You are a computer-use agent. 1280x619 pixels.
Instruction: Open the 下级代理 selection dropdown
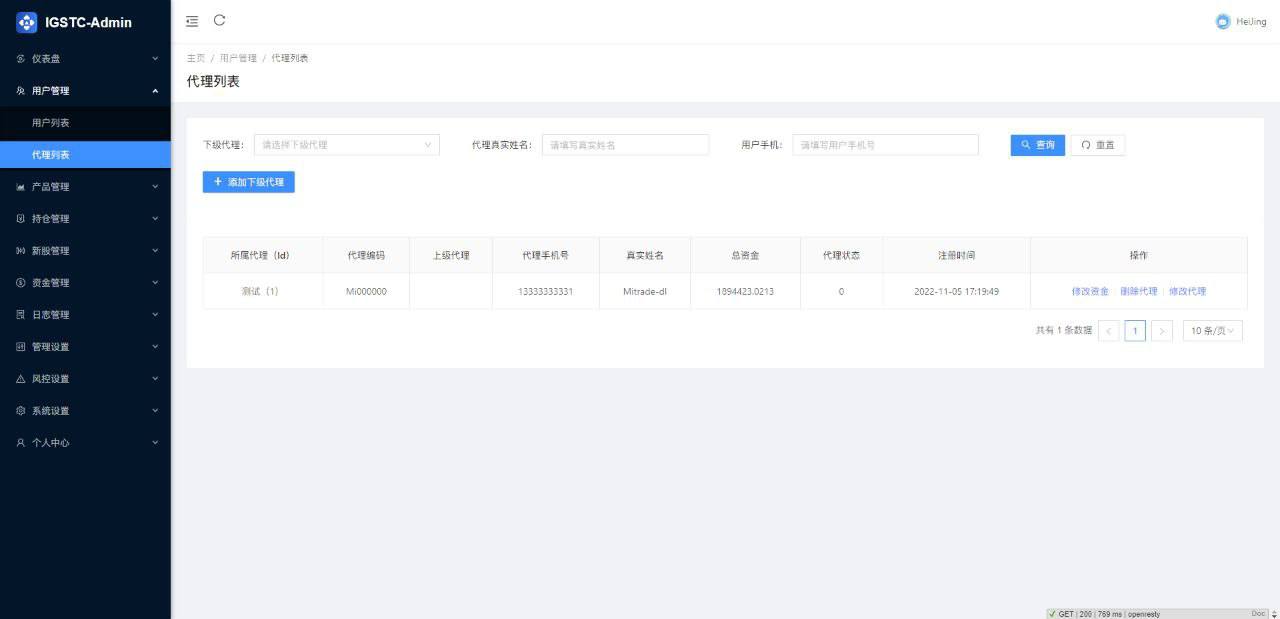(346, 144)
